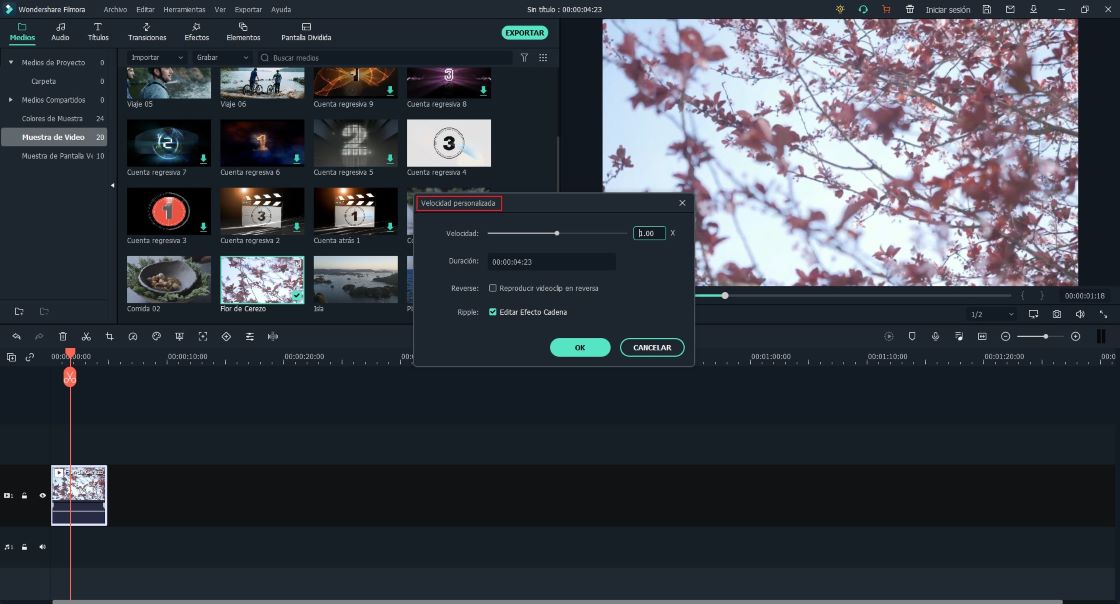Click CANCELAR in the speed dialog
The width and height of the screenshot is (1120, 604).
(x=652, y=348)
